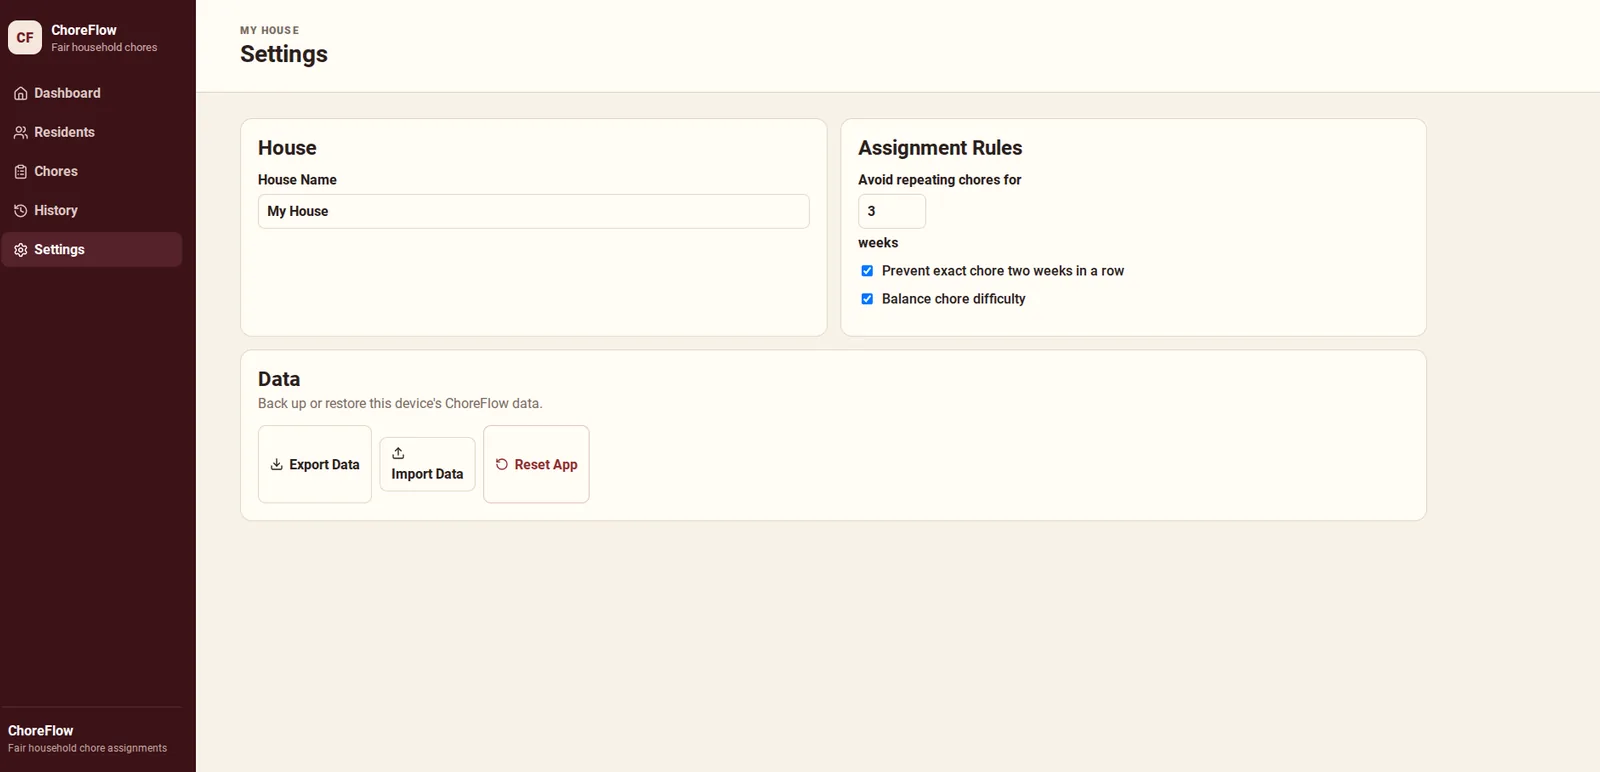Click the 'Avoid repeating chores for' label
The width and height of the screenshot is (1600, 772).
click(940, 180)
